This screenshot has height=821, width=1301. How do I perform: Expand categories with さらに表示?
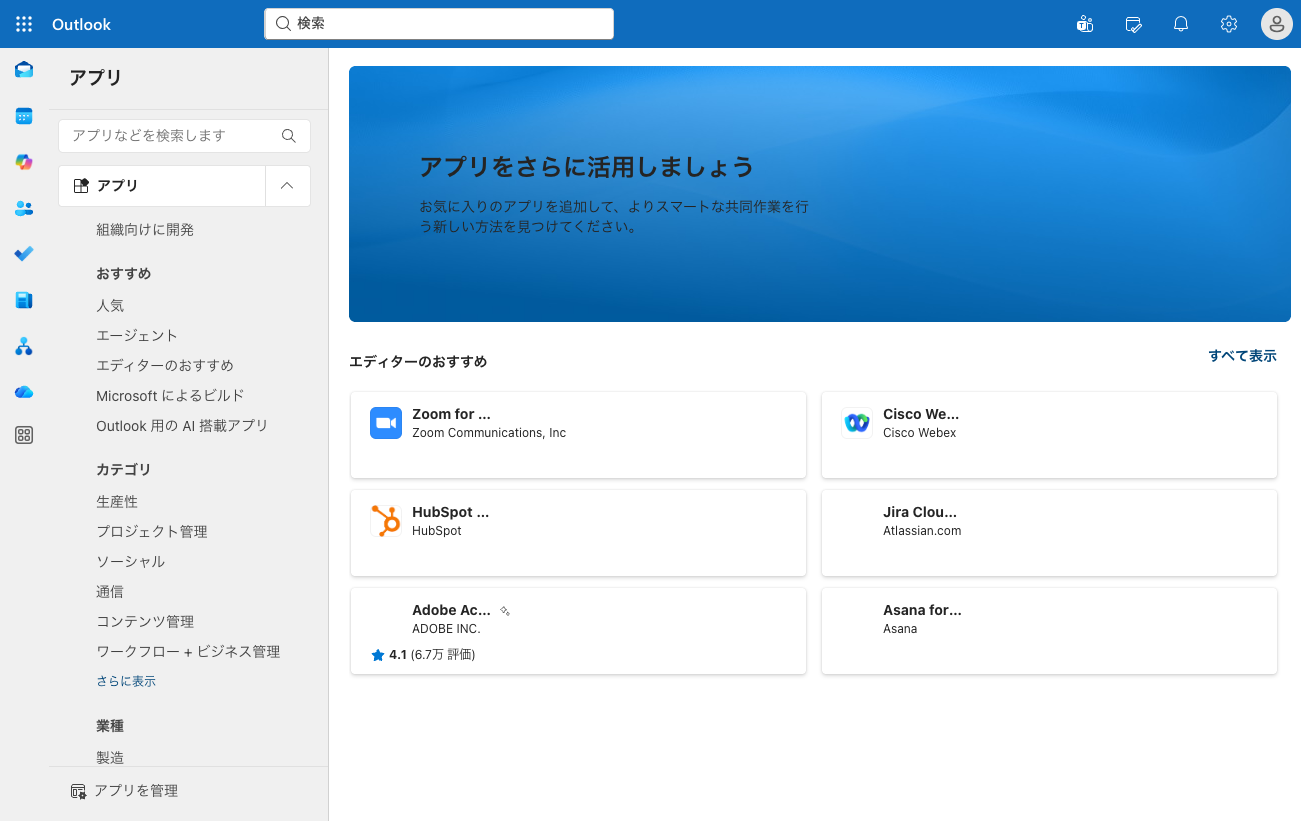(x=126, y=681)
